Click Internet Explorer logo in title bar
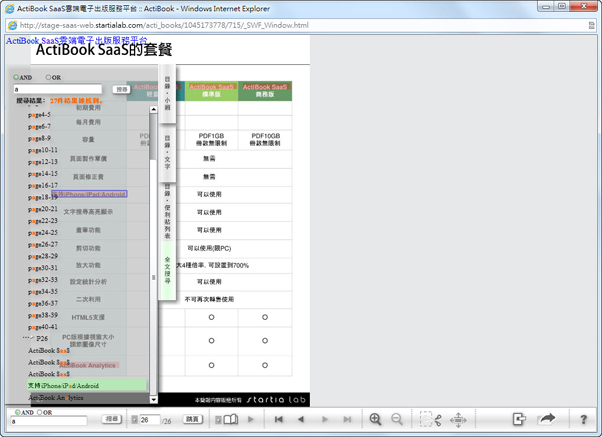This screenshot has width=602, height=437. click(x=10, y=8)
